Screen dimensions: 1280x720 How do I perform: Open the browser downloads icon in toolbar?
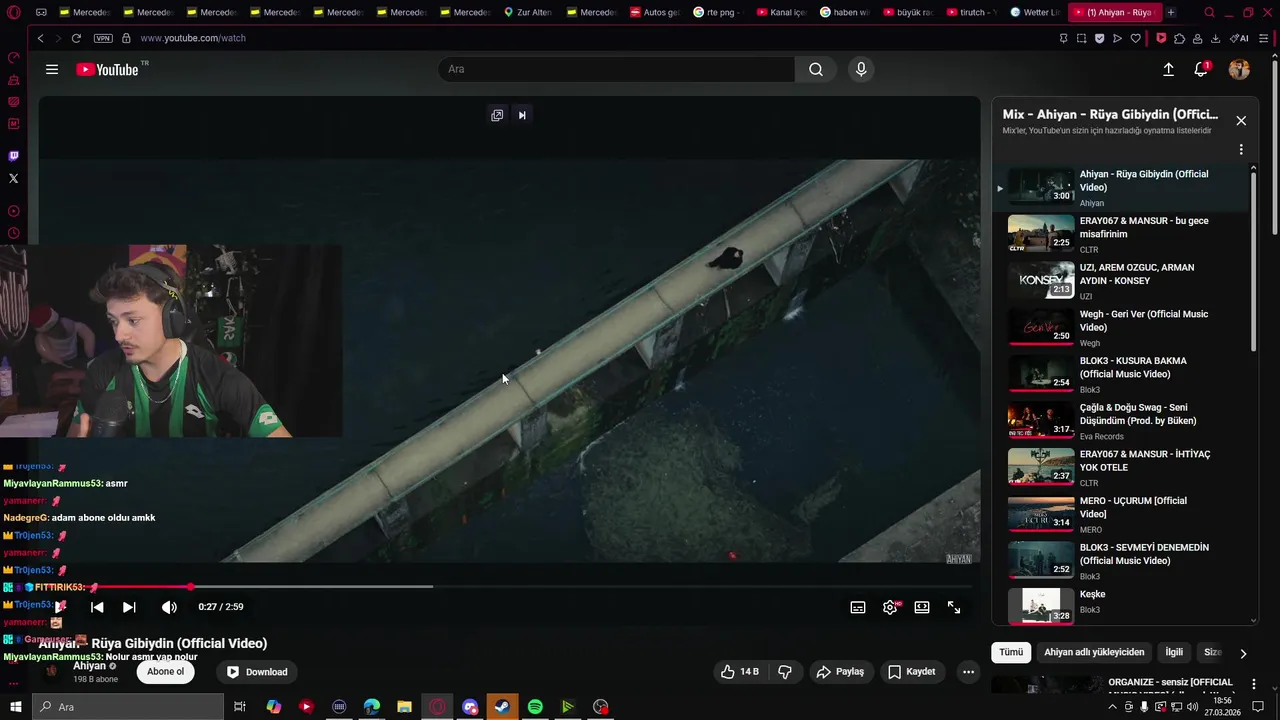tap(1215, 38)
